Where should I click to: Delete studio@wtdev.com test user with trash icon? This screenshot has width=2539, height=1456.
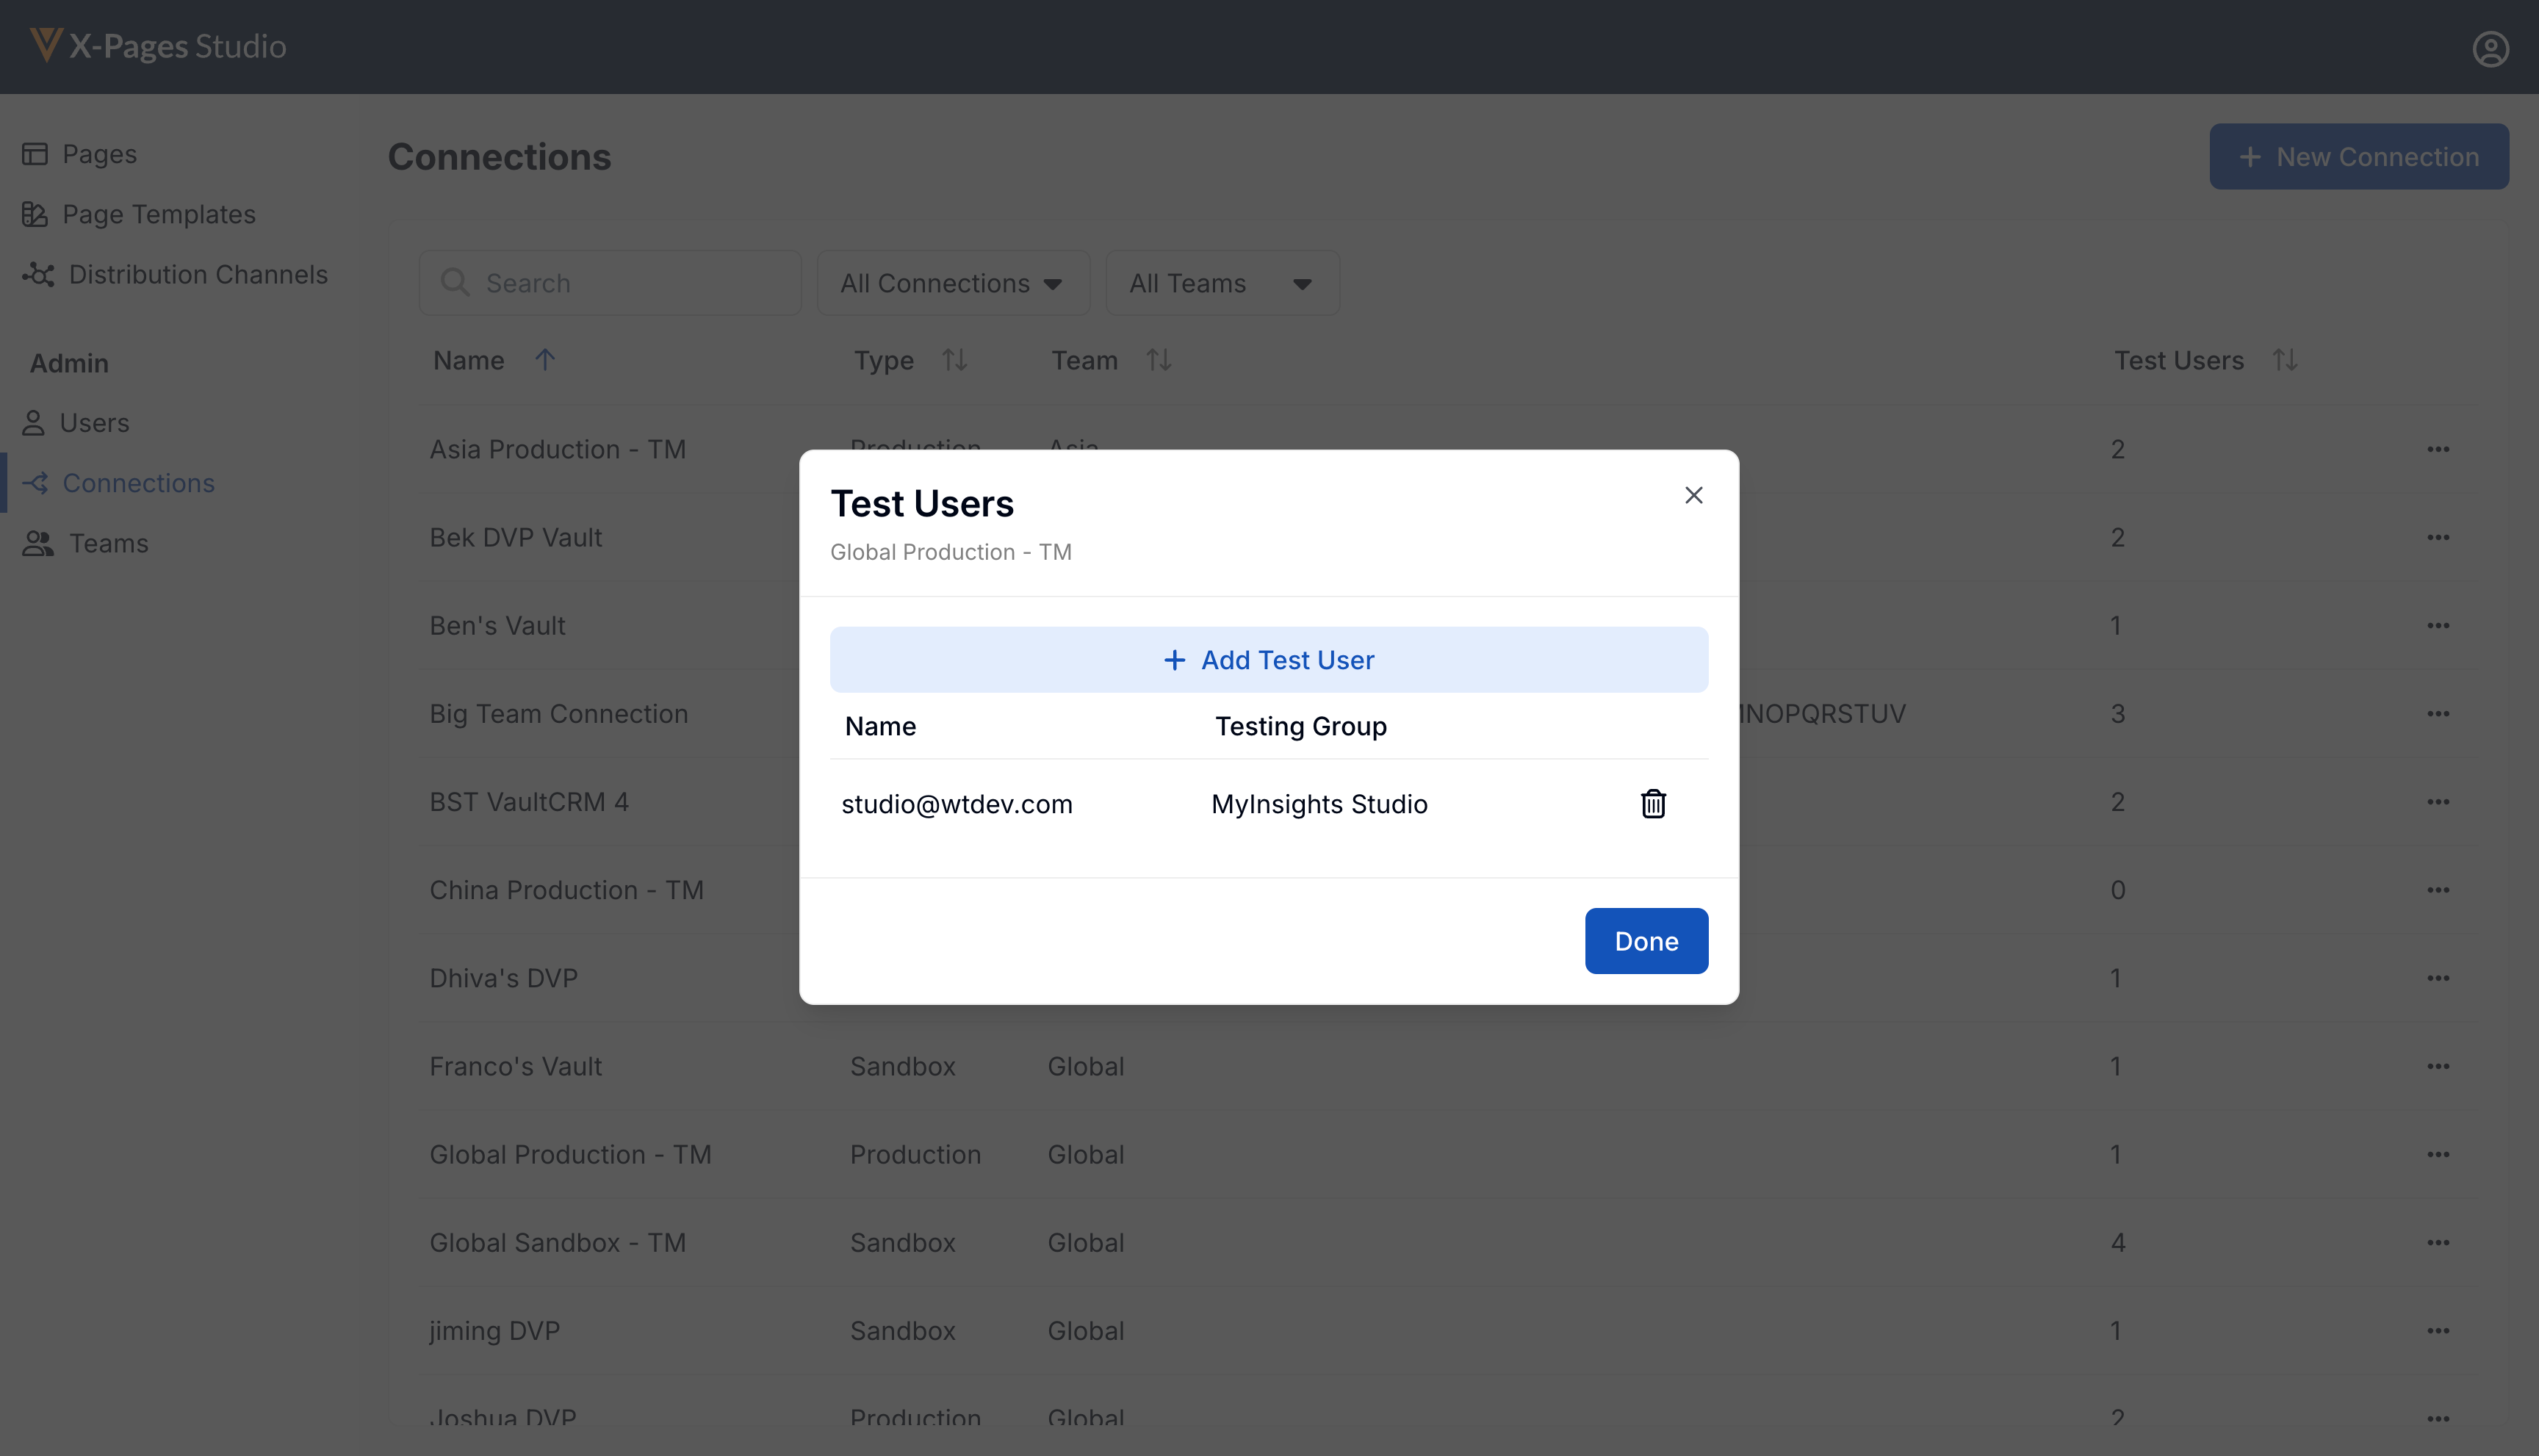[1652, 804]
